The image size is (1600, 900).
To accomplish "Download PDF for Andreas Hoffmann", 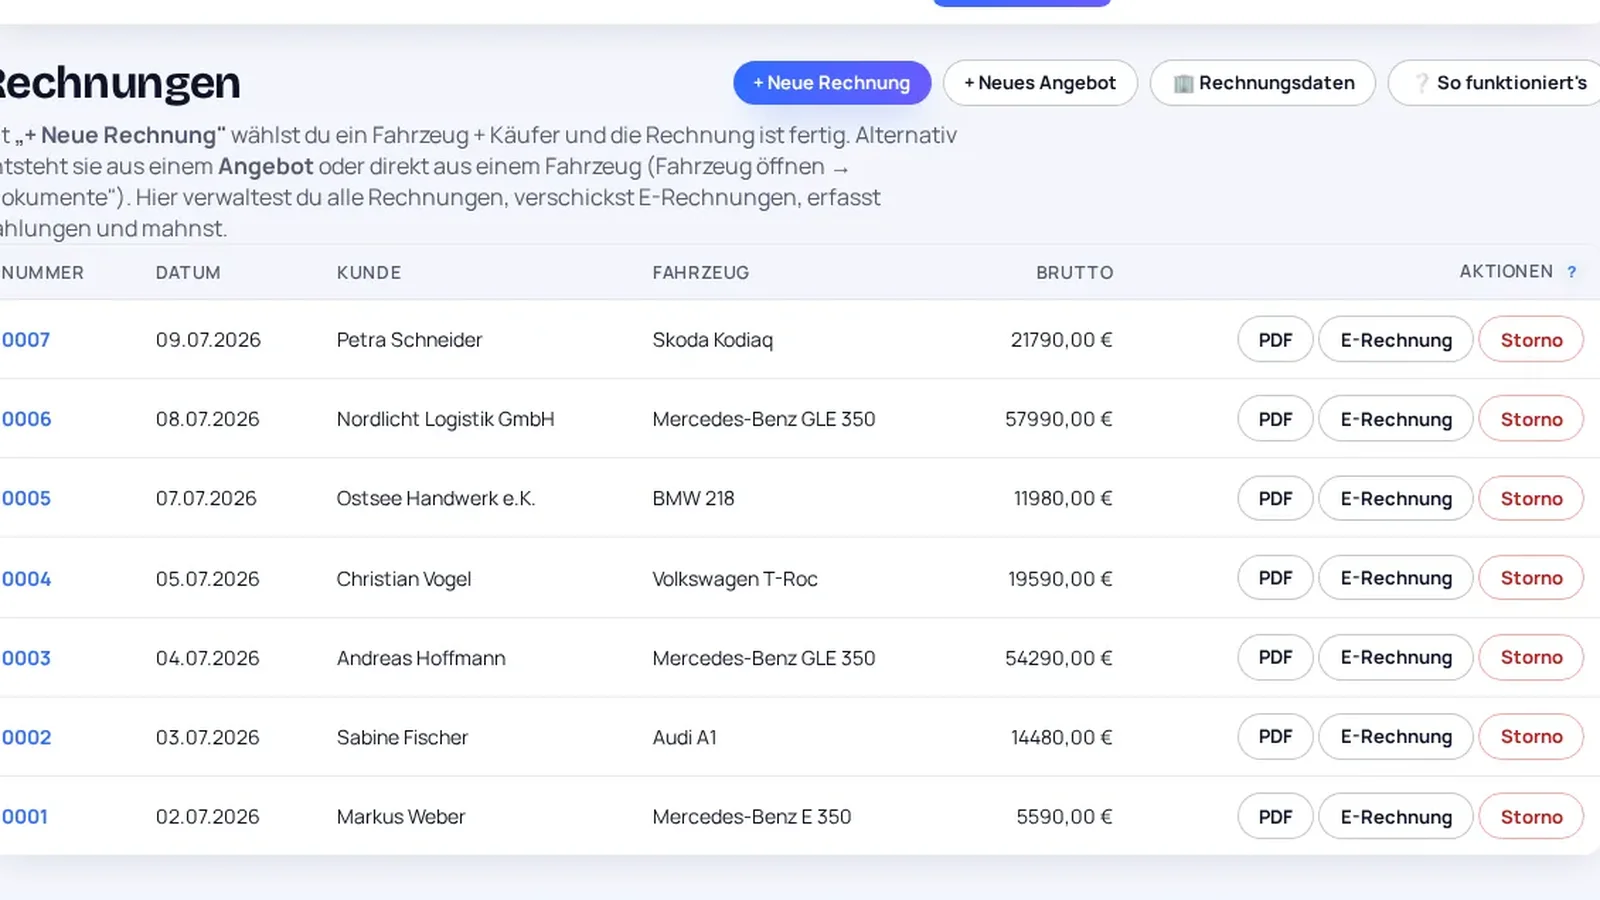I will pos(1275,657).
